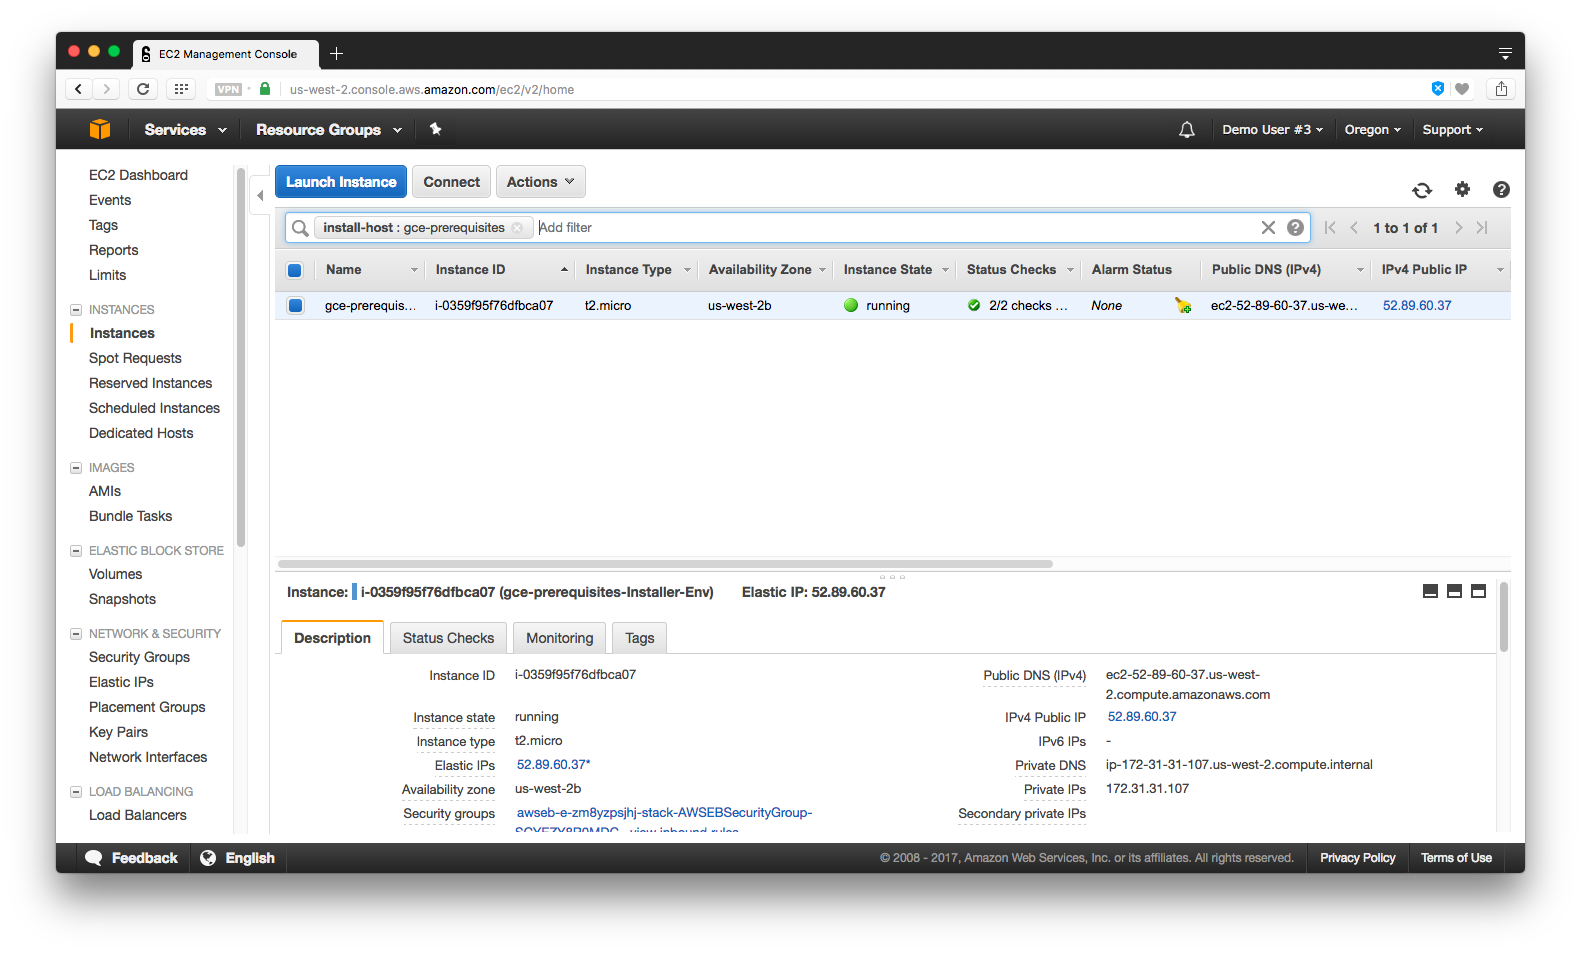Open browser speed dial grid

coord(181,89)
